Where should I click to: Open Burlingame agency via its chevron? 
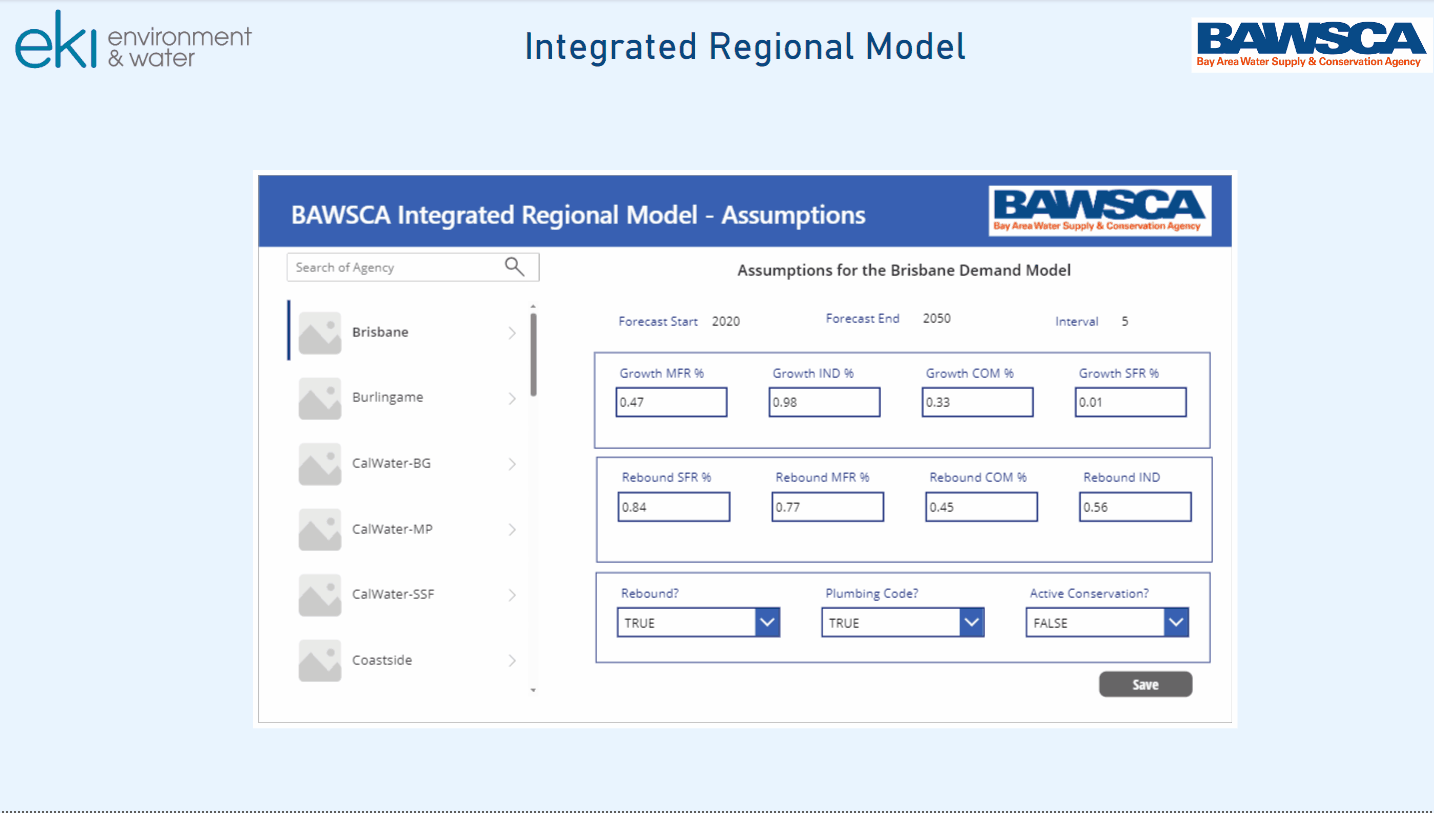pyautogui.click(x=512, y=398)
